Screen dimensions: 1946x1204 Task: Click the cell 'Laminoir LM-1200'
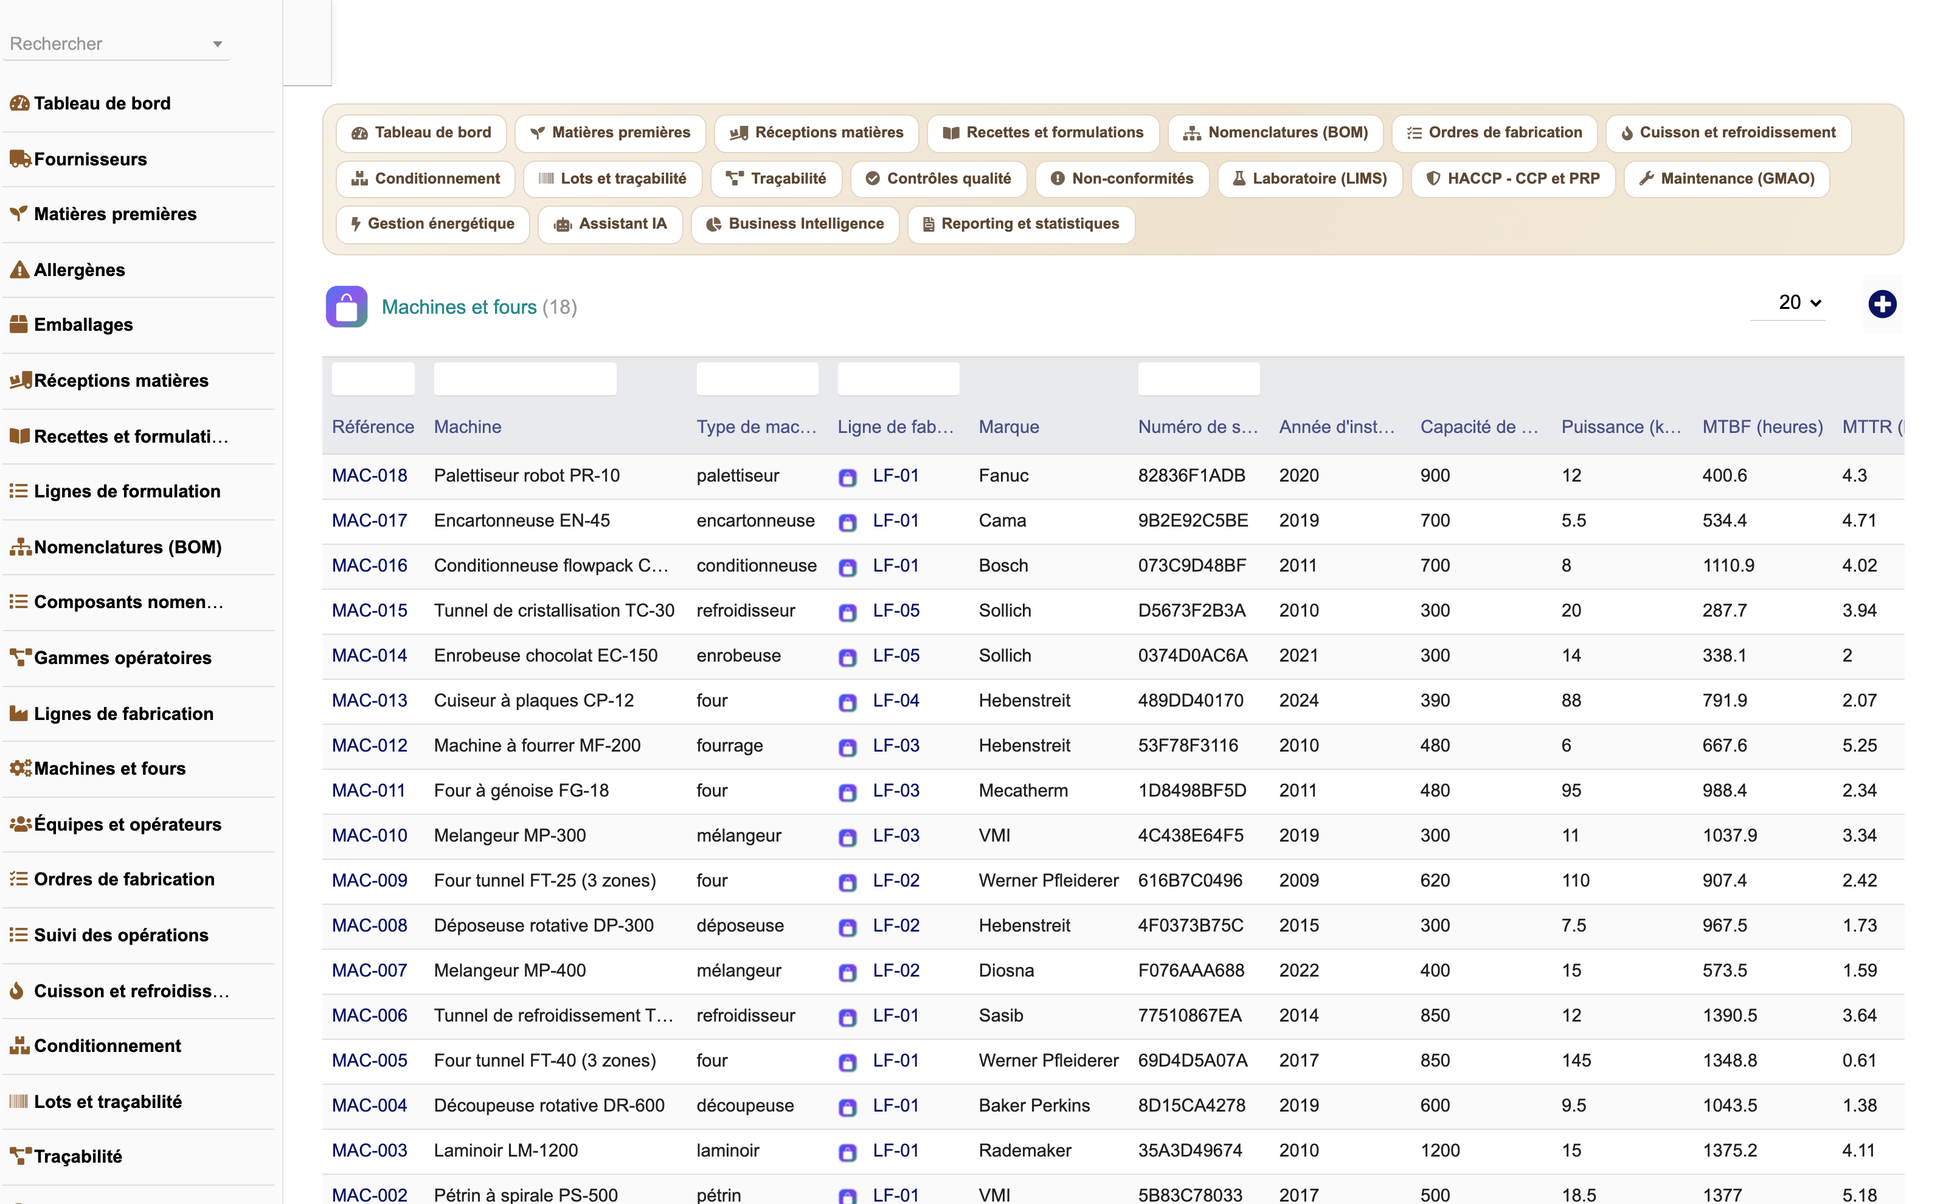point(506,1151)
